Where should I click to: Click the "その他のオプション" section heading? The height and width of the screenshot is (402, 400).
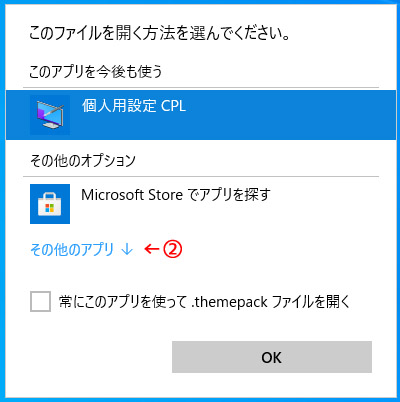[x=83, y=160]
